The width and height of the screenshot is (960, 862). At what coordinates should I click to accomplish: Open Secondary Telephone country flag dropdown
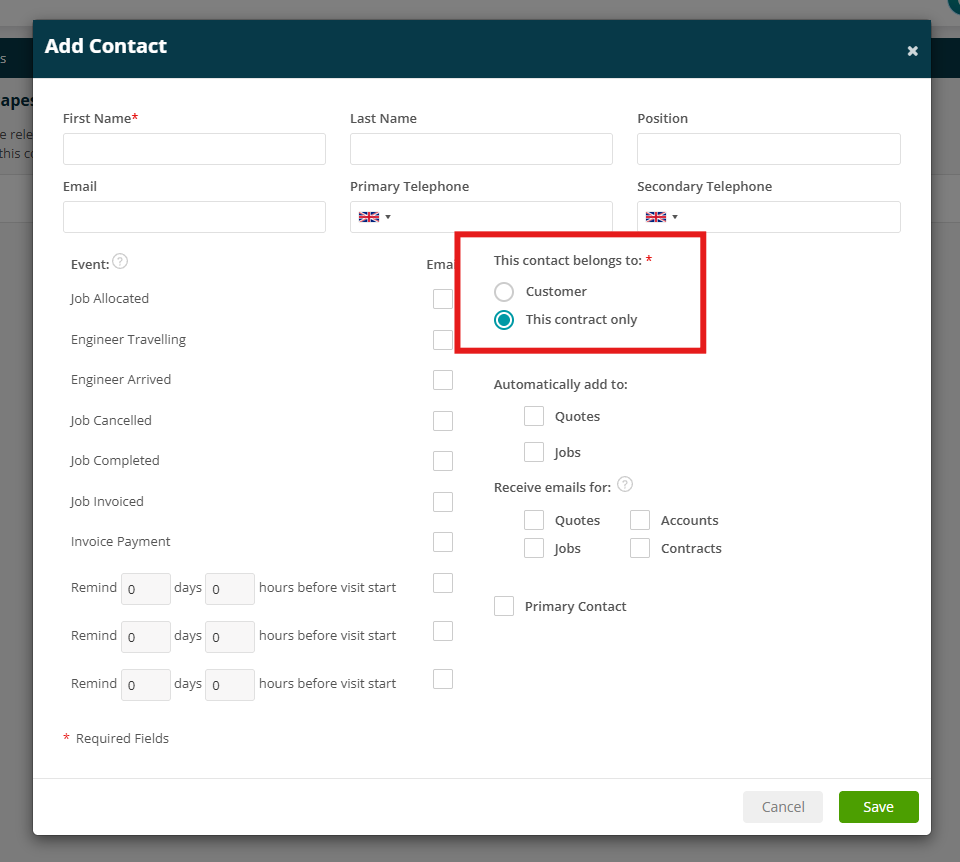662,217
